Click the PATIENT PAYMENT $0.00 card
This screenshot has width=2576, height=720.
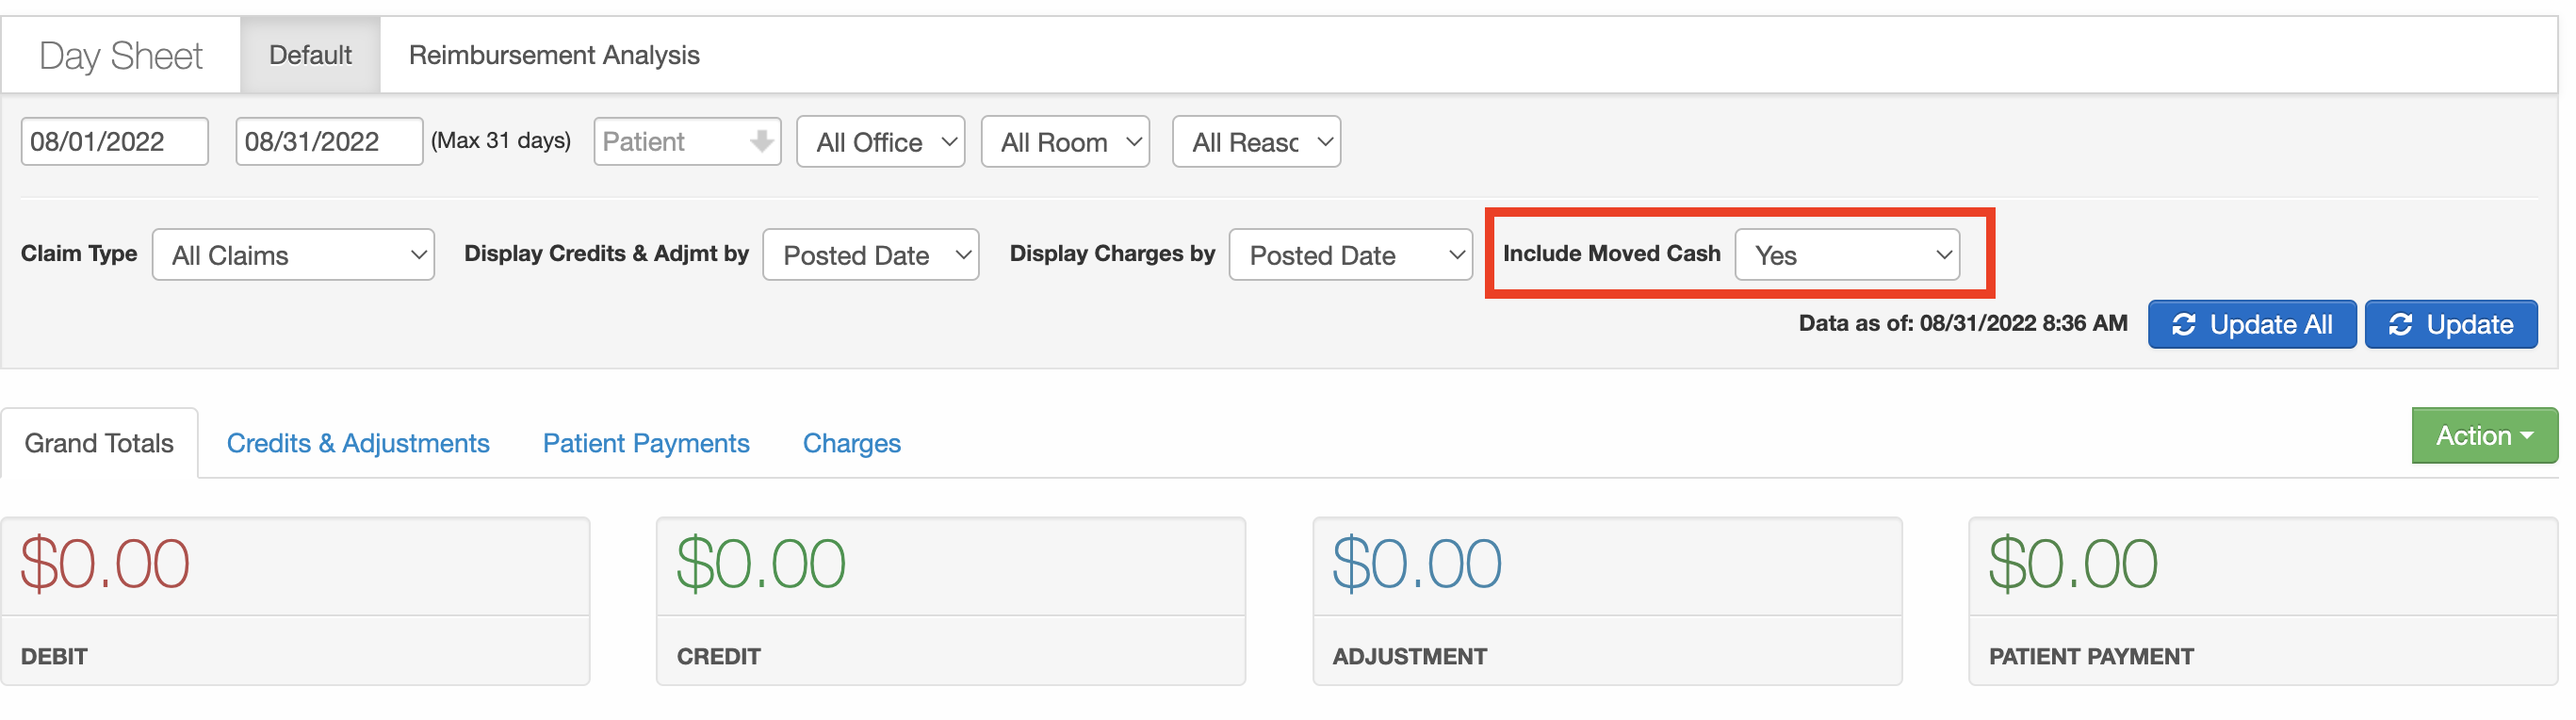(x=2263, y=601)
